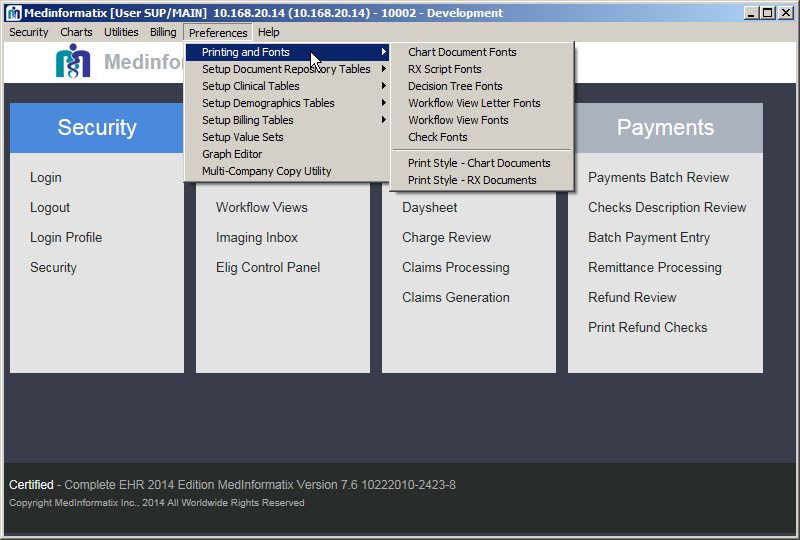Expand Setup Billing Tables submenu
The image size is (800, 540).
pyautogui.click(x=287, y=120)
